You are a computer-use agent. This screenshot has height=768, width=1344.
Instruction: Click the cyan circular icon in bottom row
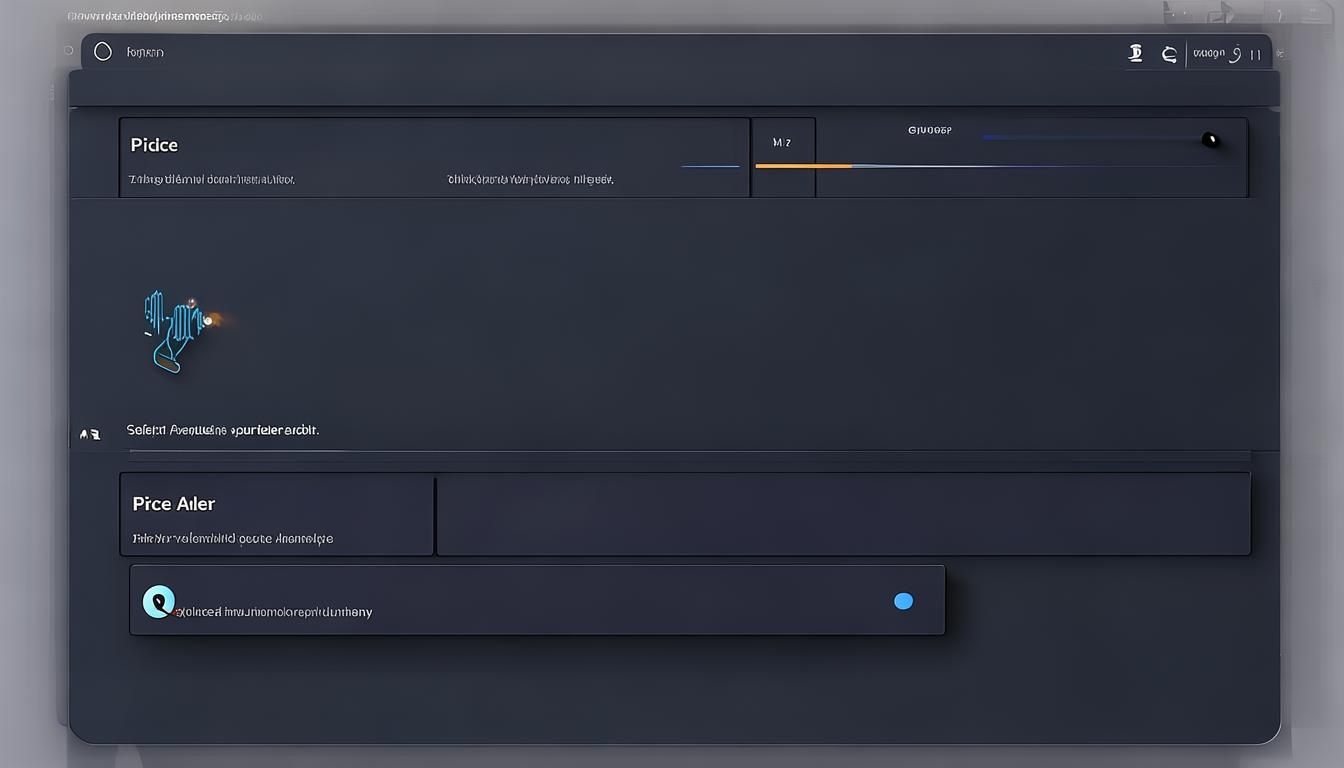tap(158, 601)
